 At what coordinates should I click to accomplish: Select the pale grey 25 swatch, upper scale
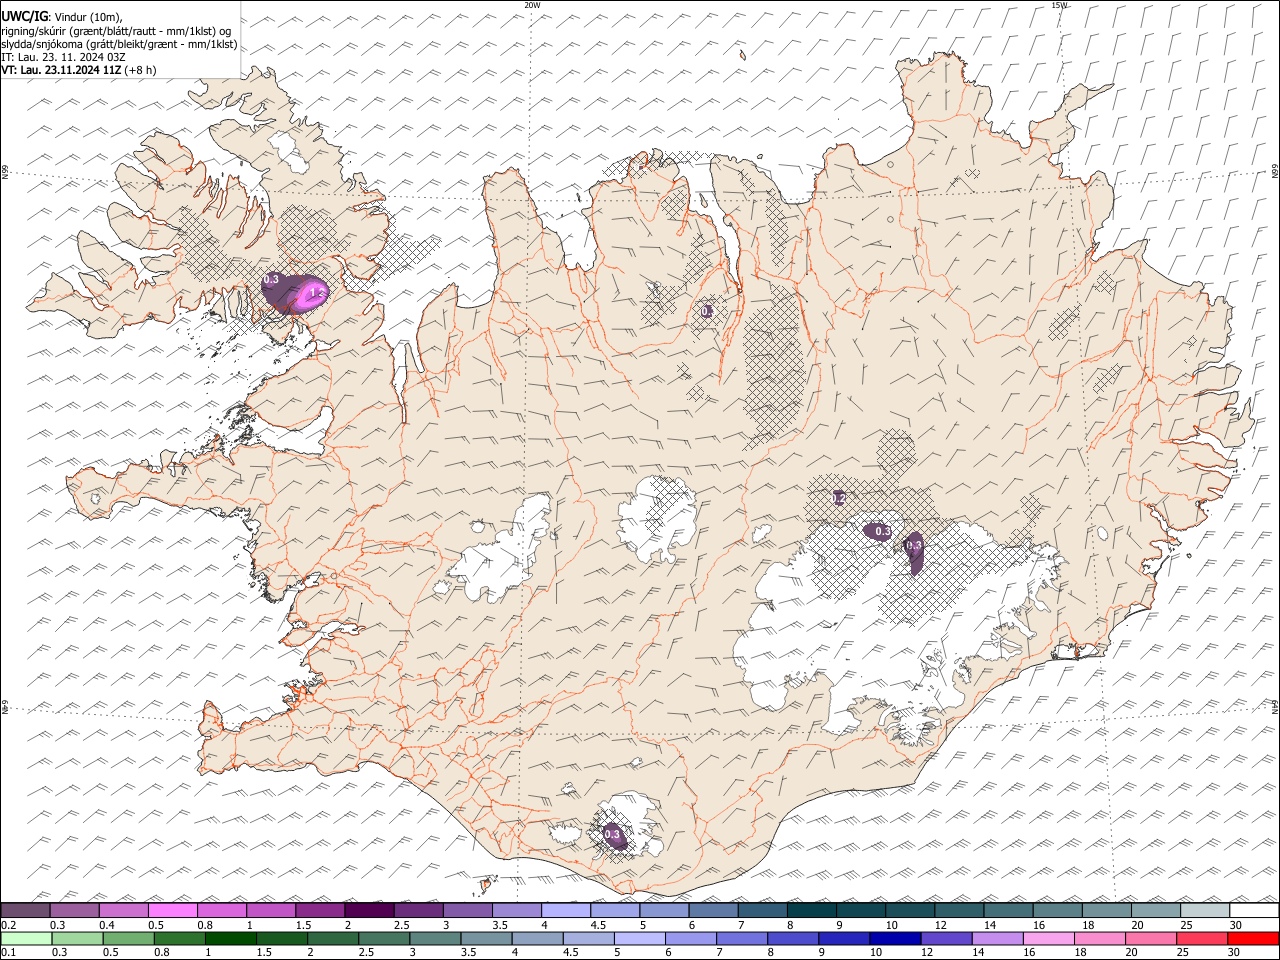(1204, 910)
